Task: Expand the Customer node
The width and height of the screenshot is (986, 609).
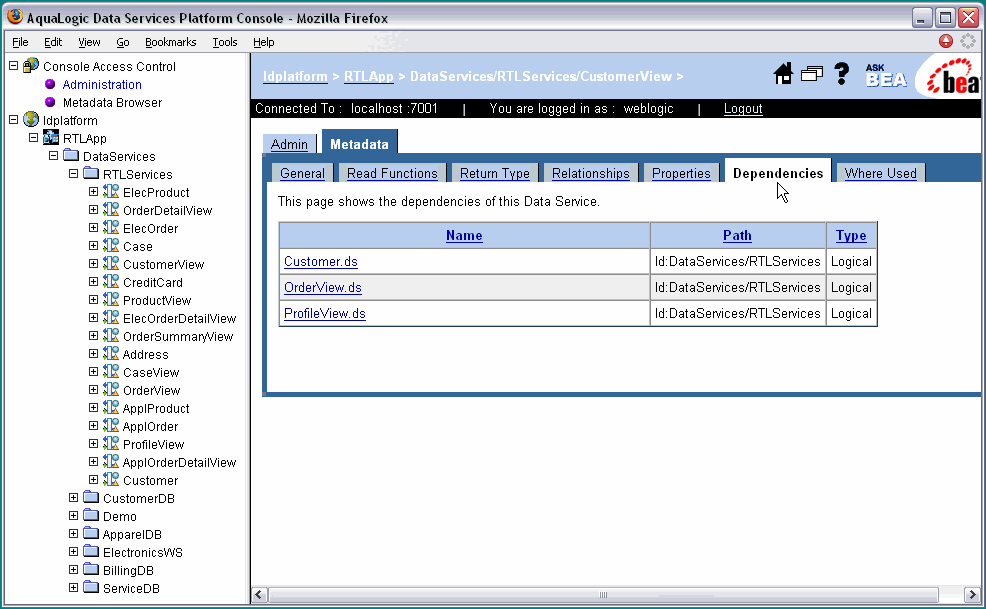Action: click(x=94, y=479)
